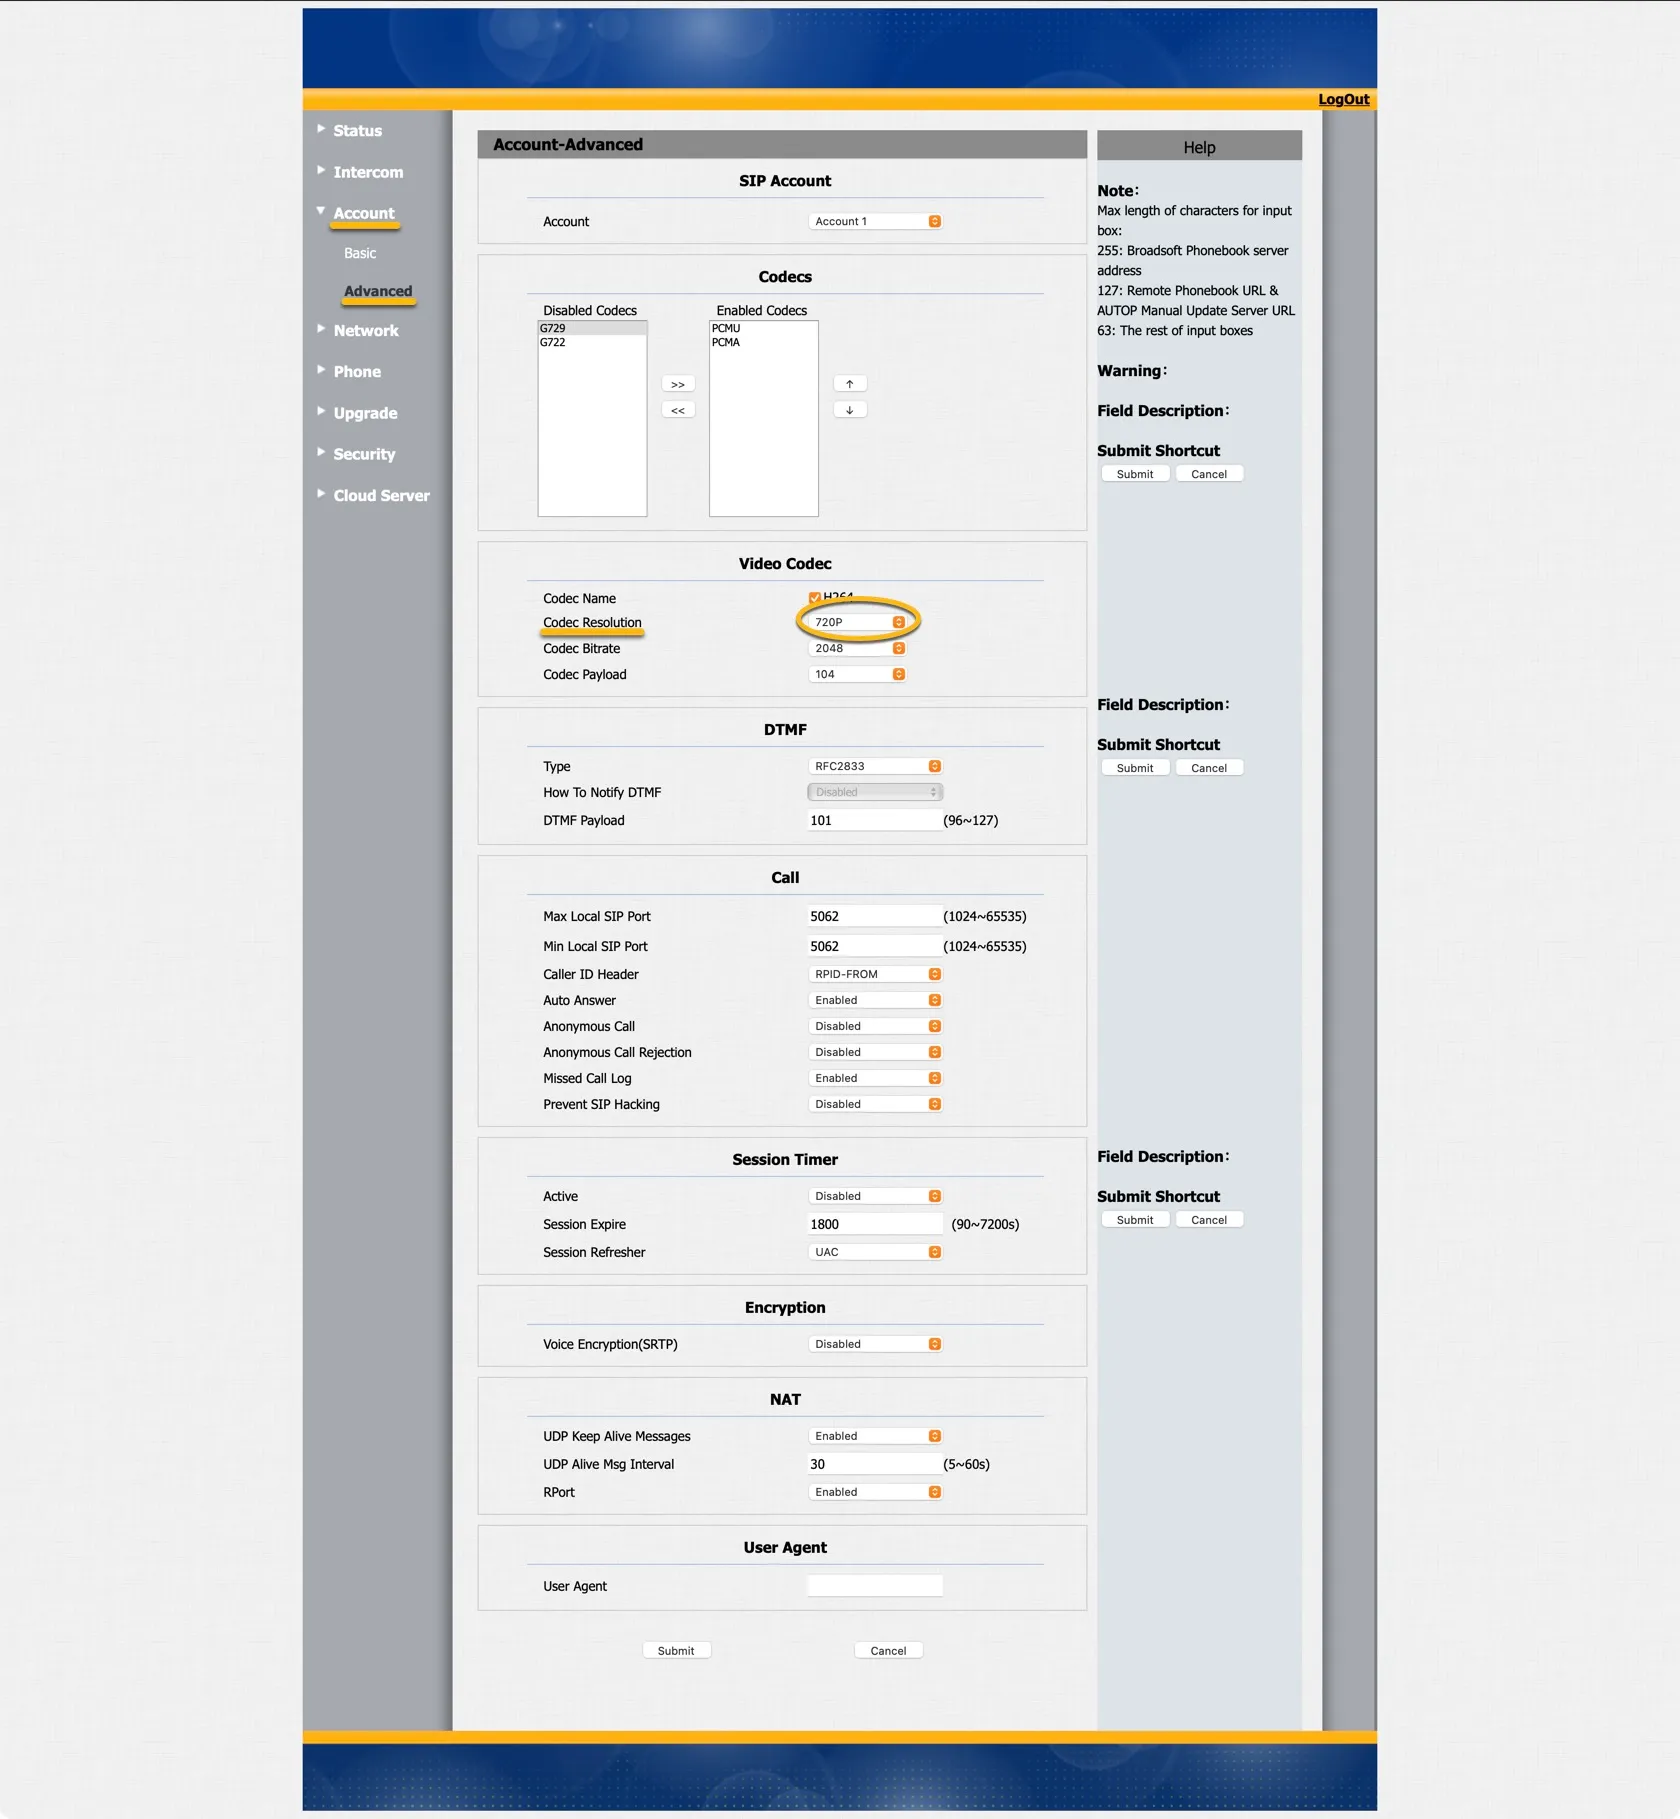Expand the Upgrade menu
The width and height of the screenshot is (1680, 1819).
[x=365, y=413]
